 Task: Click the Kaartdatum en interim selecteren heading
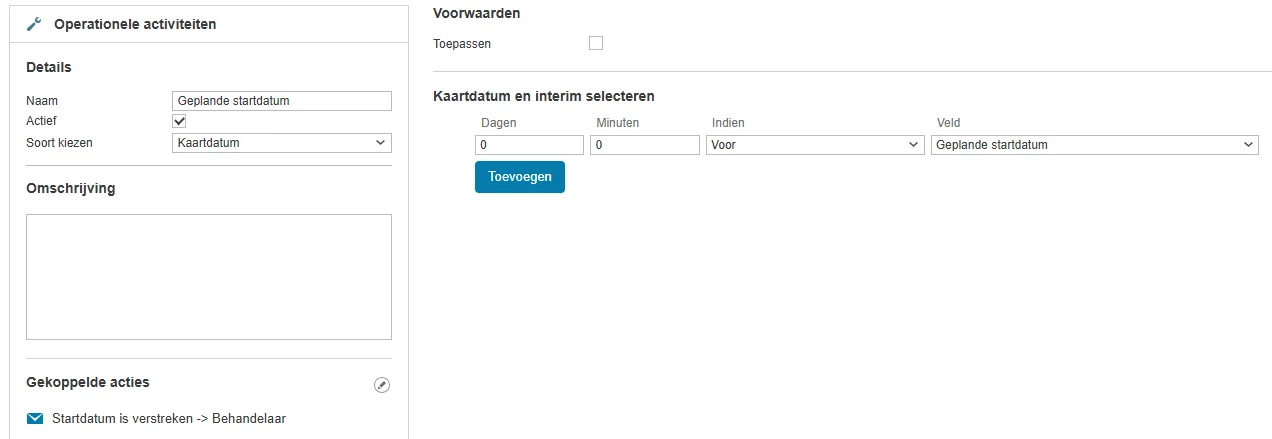(544, 97)
